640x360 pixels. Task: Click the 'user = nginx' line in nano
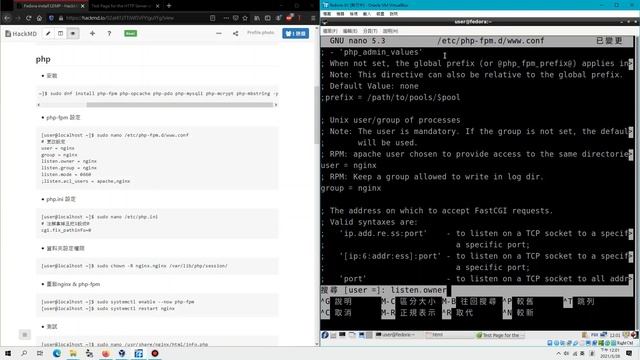pyautogui.click(x=349, y=165)
